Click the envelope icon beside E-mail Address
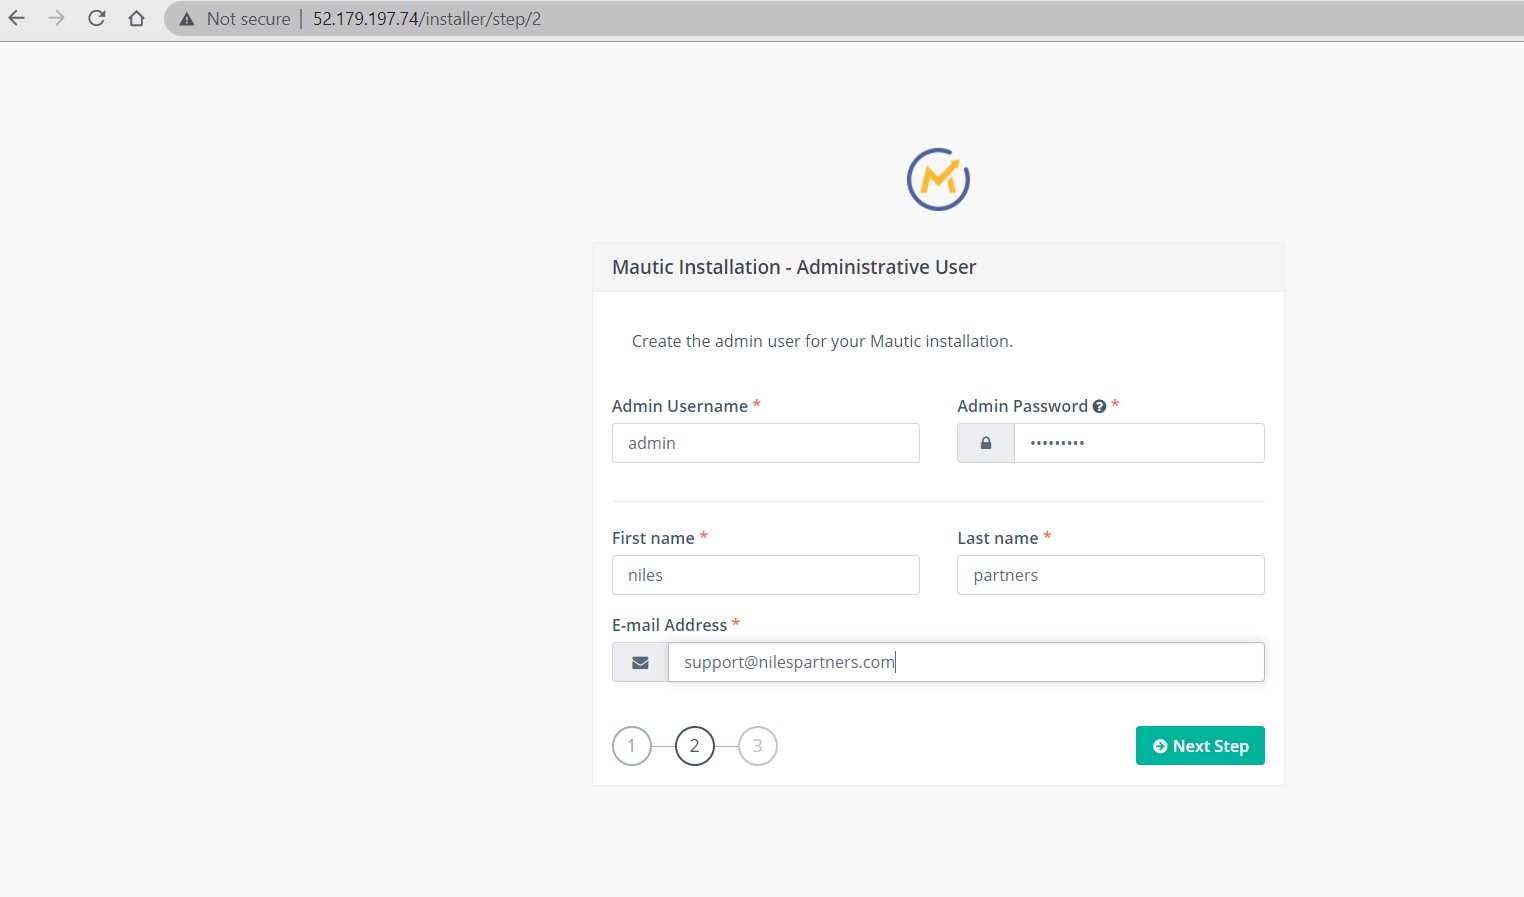Image resolution: width=1524 pixels, height=897 pixels. [640, 663]
